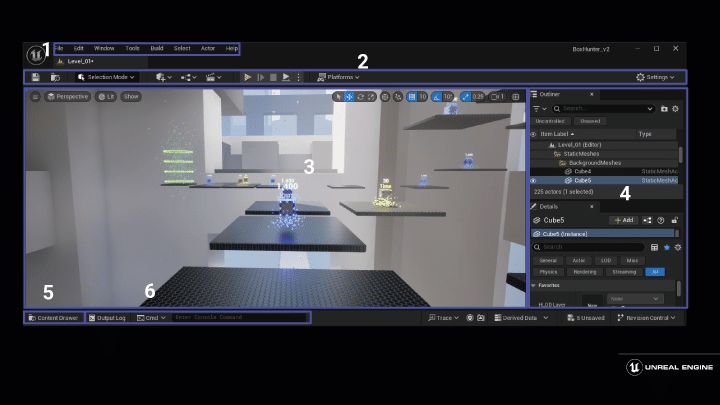
Task: Save the current level with the floppy disk icon
Action: (36, 77)
